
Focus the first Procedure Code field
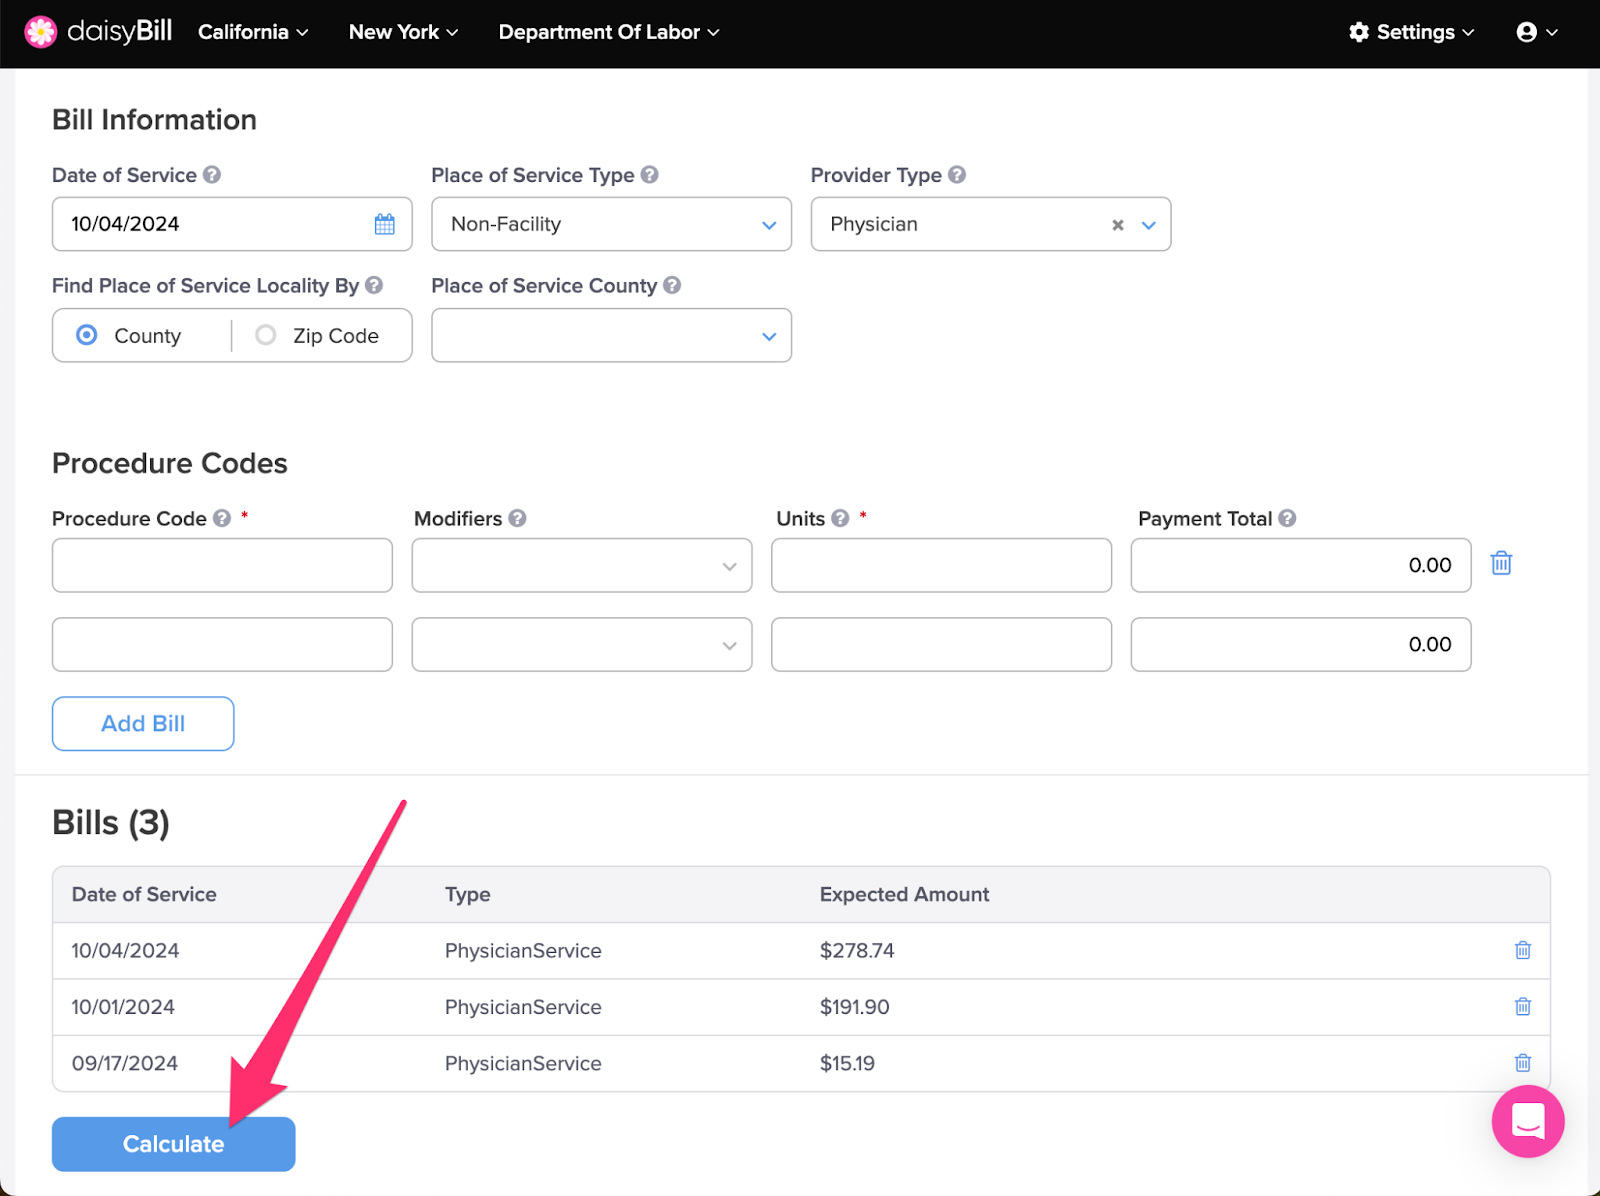(222, 565)
